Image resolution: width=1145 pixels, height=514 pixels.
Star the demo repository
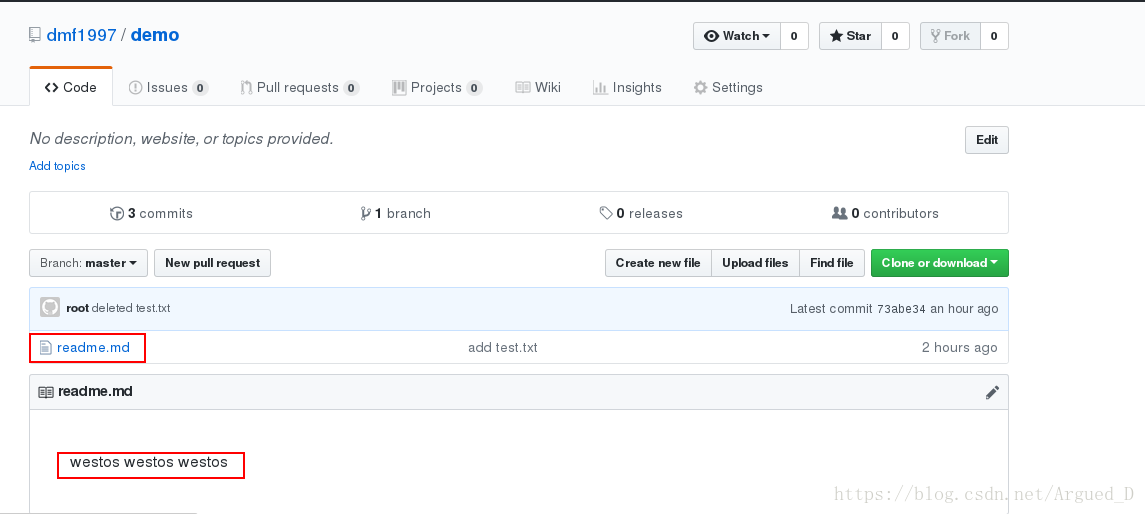tap(851, 36)
